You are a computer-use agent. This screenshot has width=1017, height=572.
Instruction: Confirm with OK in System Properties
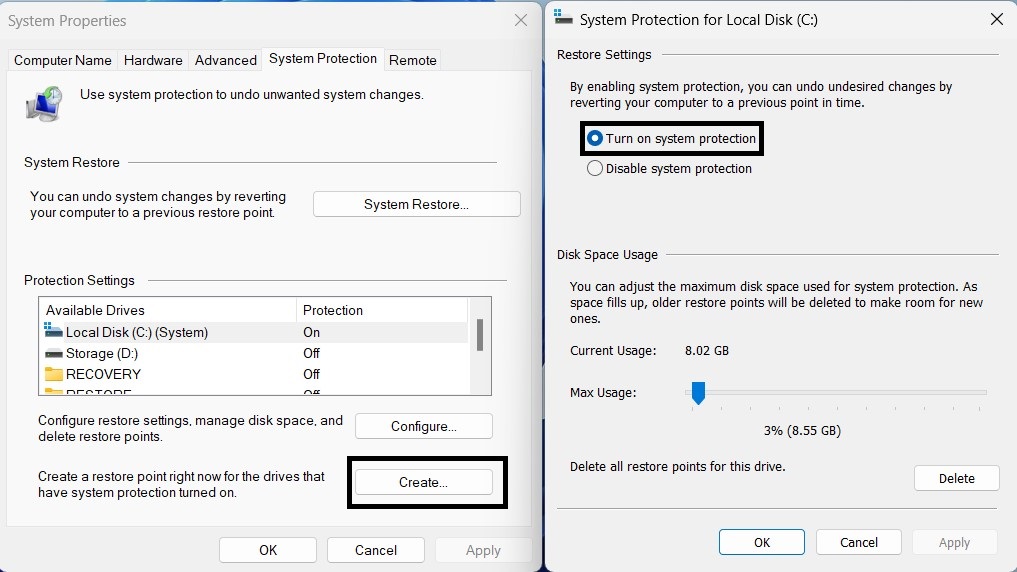click(x=268, y=550)
